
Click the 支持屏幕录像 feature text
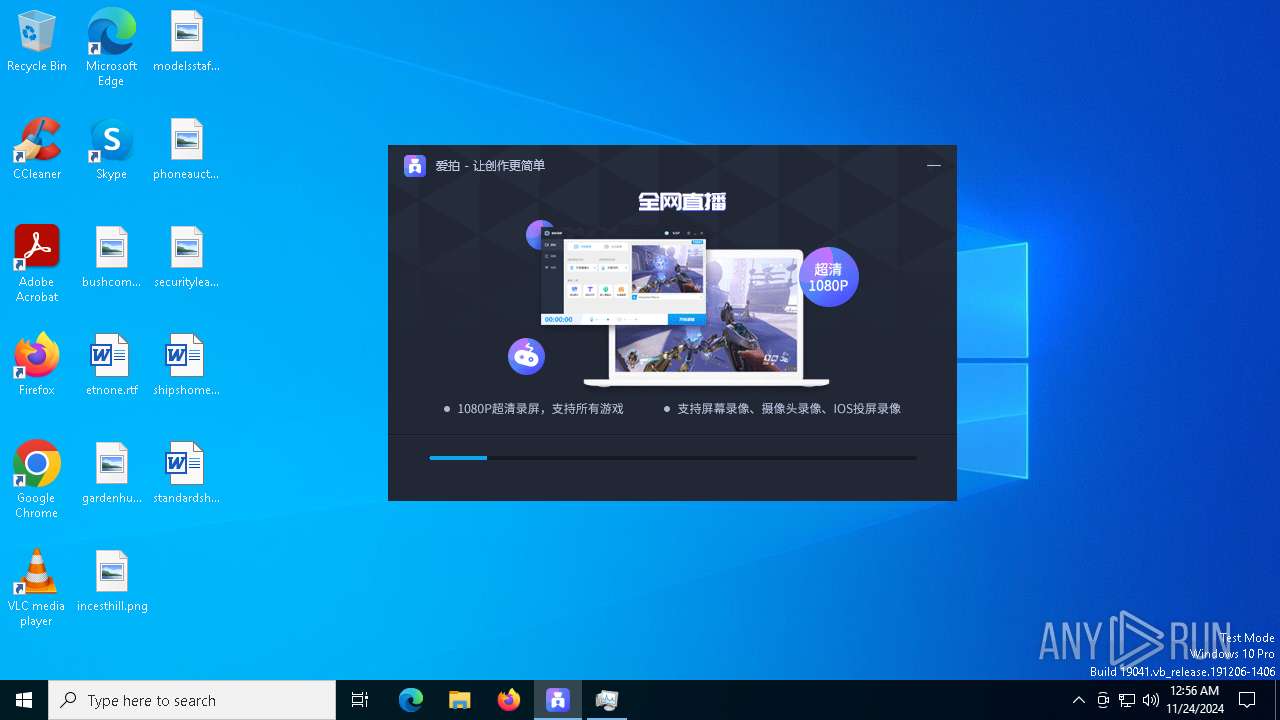pyautogui.click(x=789, y=409)
